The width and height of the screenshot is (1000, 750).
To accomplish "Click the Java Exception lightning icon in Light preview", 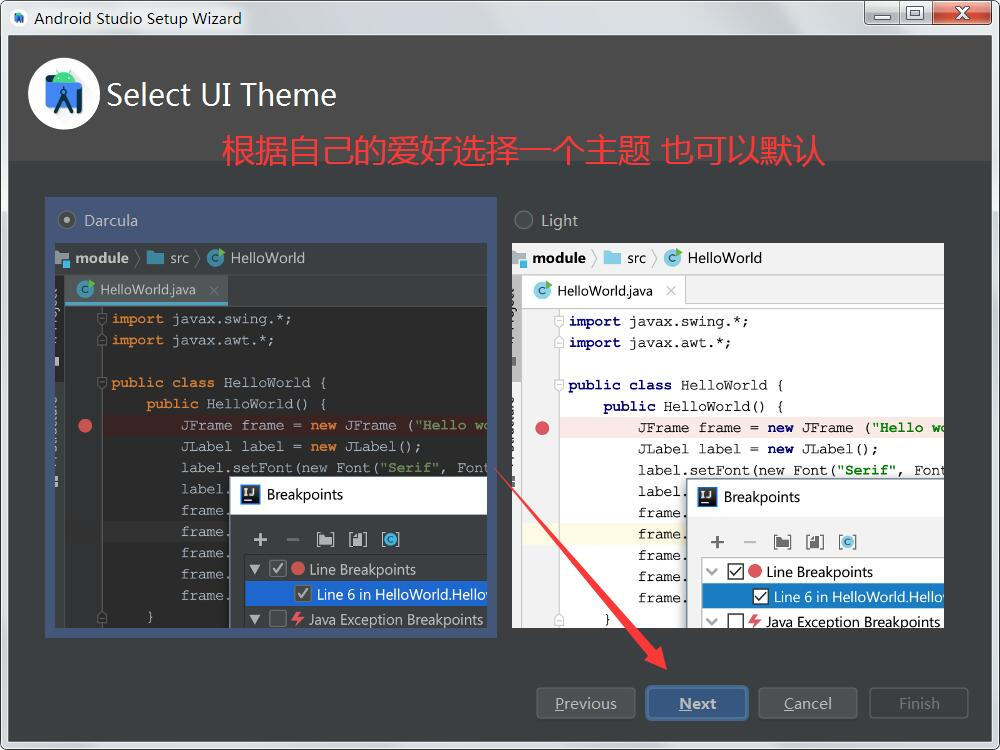I will pyautogui.click(x=754, y=621).
